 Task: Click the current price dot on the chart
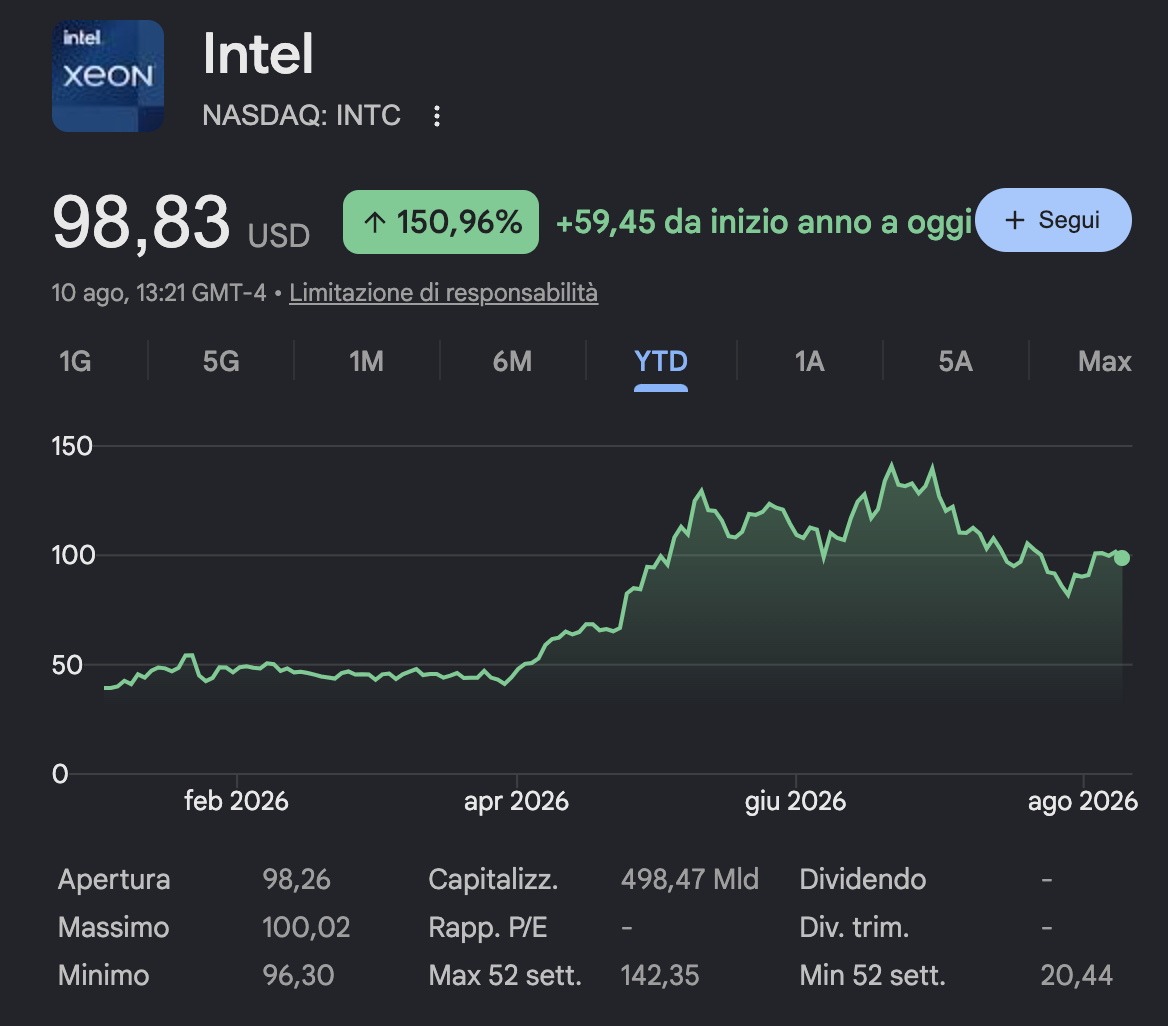point(1122,557)
